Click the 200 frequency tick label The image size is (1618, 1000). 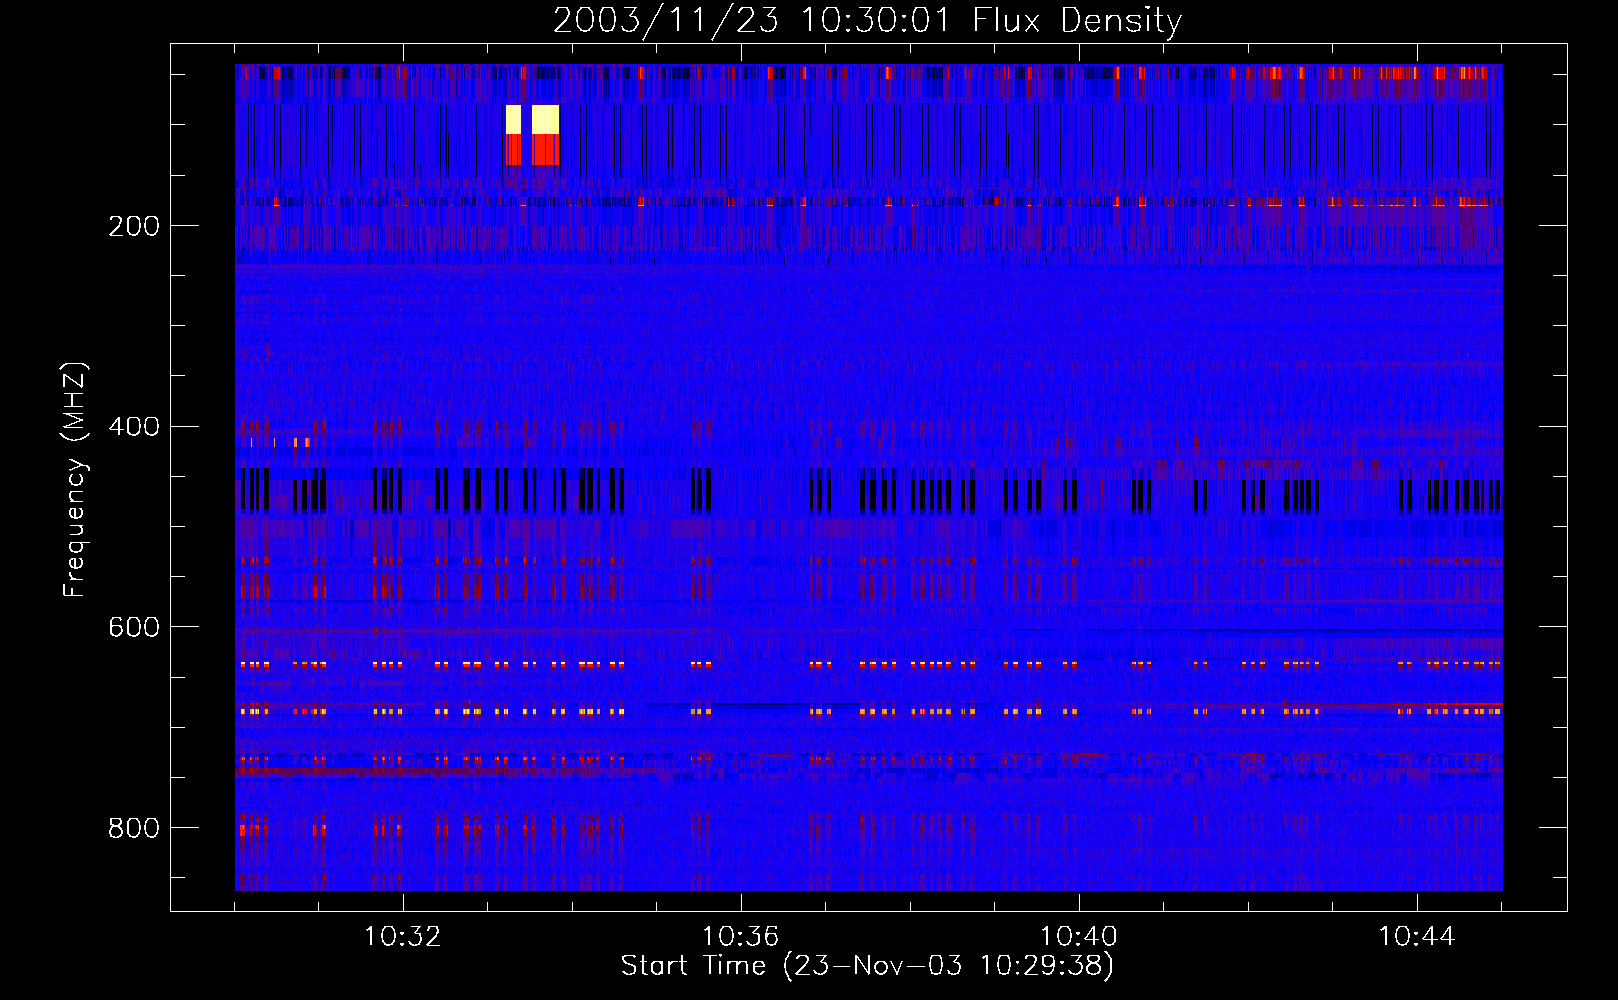pos(134,226)
